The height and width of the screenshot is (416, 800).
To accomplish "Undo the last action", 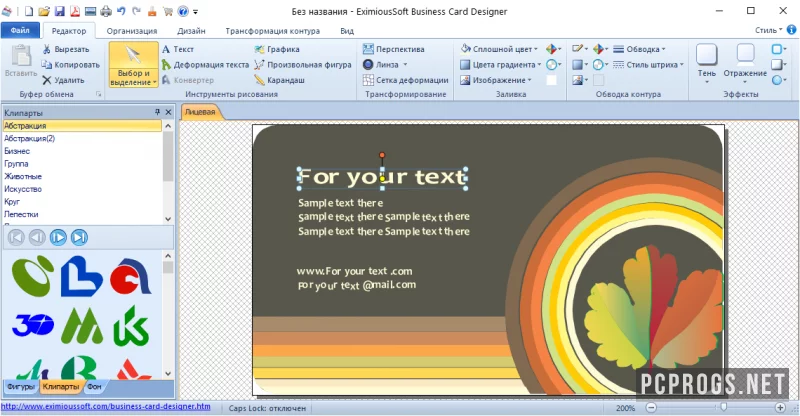I will (x=121, y=11).
